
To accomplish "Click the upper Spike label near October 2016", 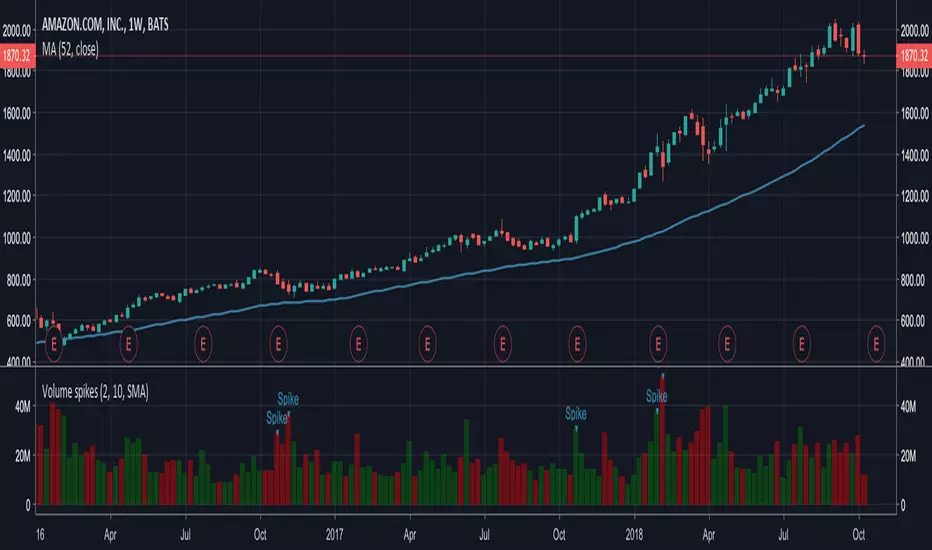I will (x=288, y=399).
